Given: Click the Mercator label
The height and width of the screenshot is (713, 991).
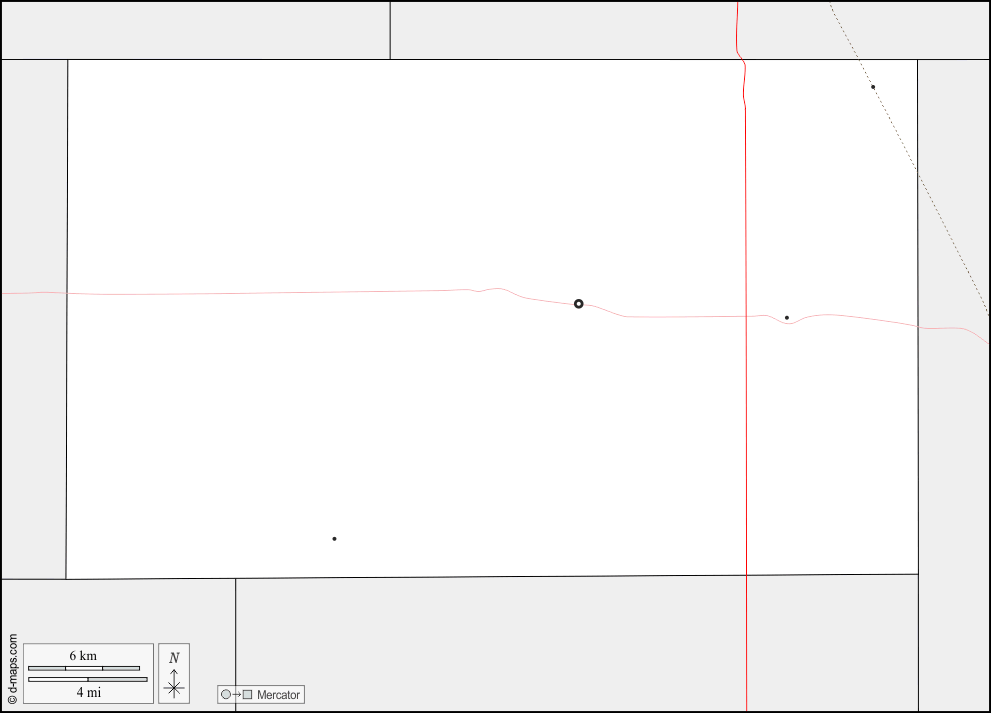Looking at the screenshot, I should [278, 695].
